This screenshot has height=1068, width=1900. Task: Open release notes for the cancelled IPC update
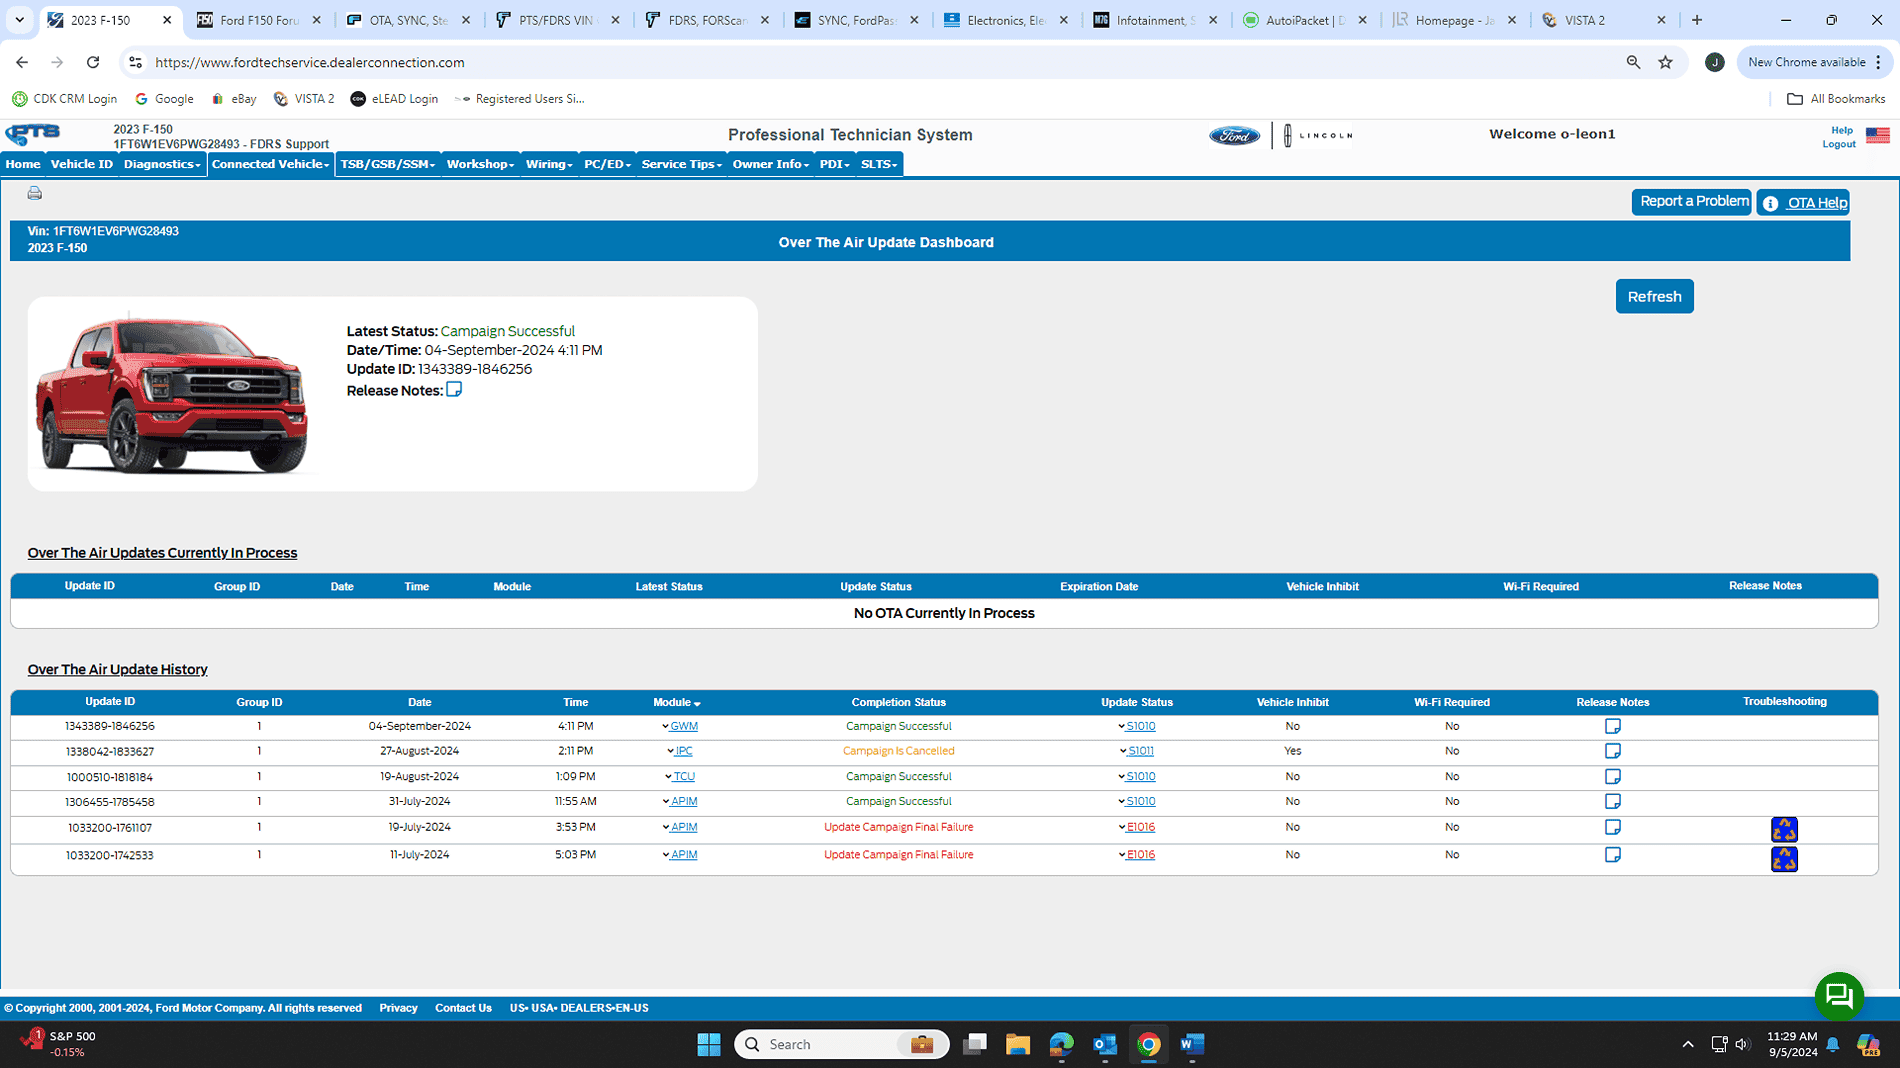(1612, 751)
